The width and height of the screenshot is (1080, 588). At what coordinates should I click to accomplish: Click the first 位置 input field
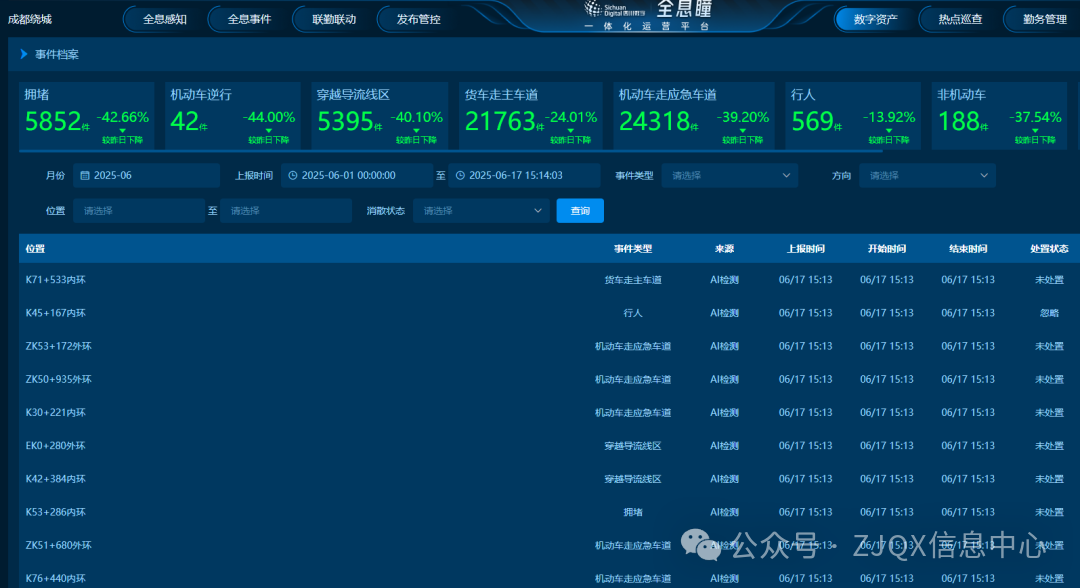pyautogui.click(x=138, y=211)
